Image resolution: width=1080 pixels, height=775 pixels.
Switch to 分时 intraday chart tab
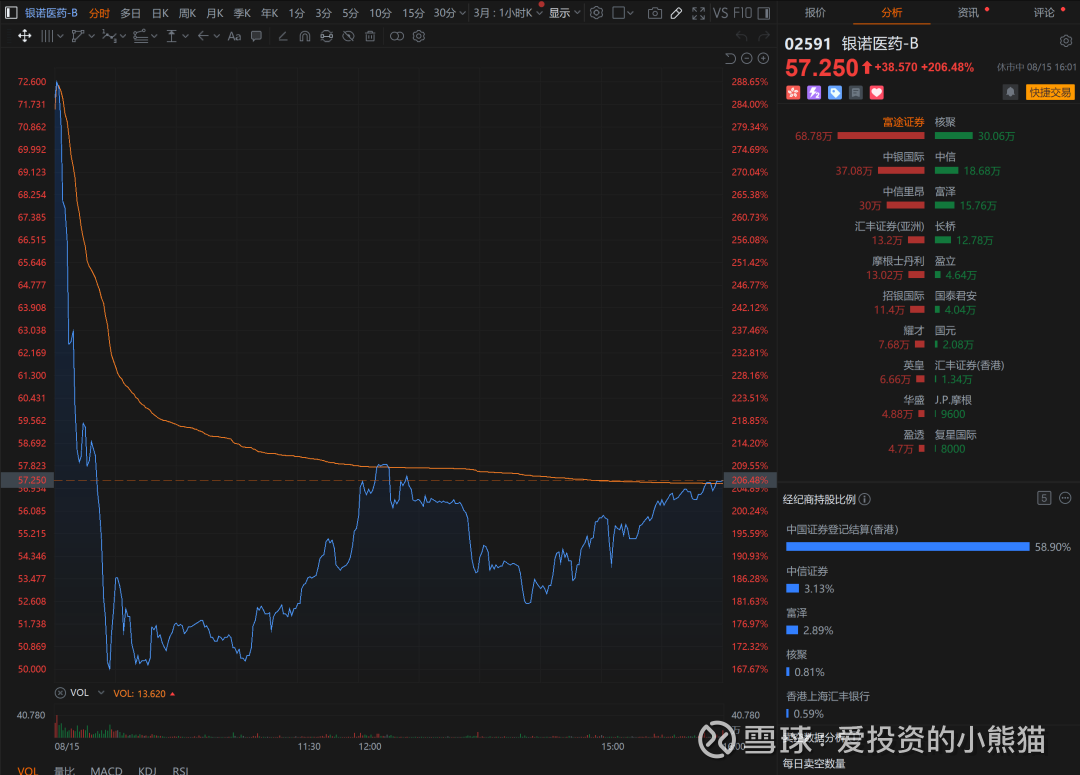pos(99,13)
